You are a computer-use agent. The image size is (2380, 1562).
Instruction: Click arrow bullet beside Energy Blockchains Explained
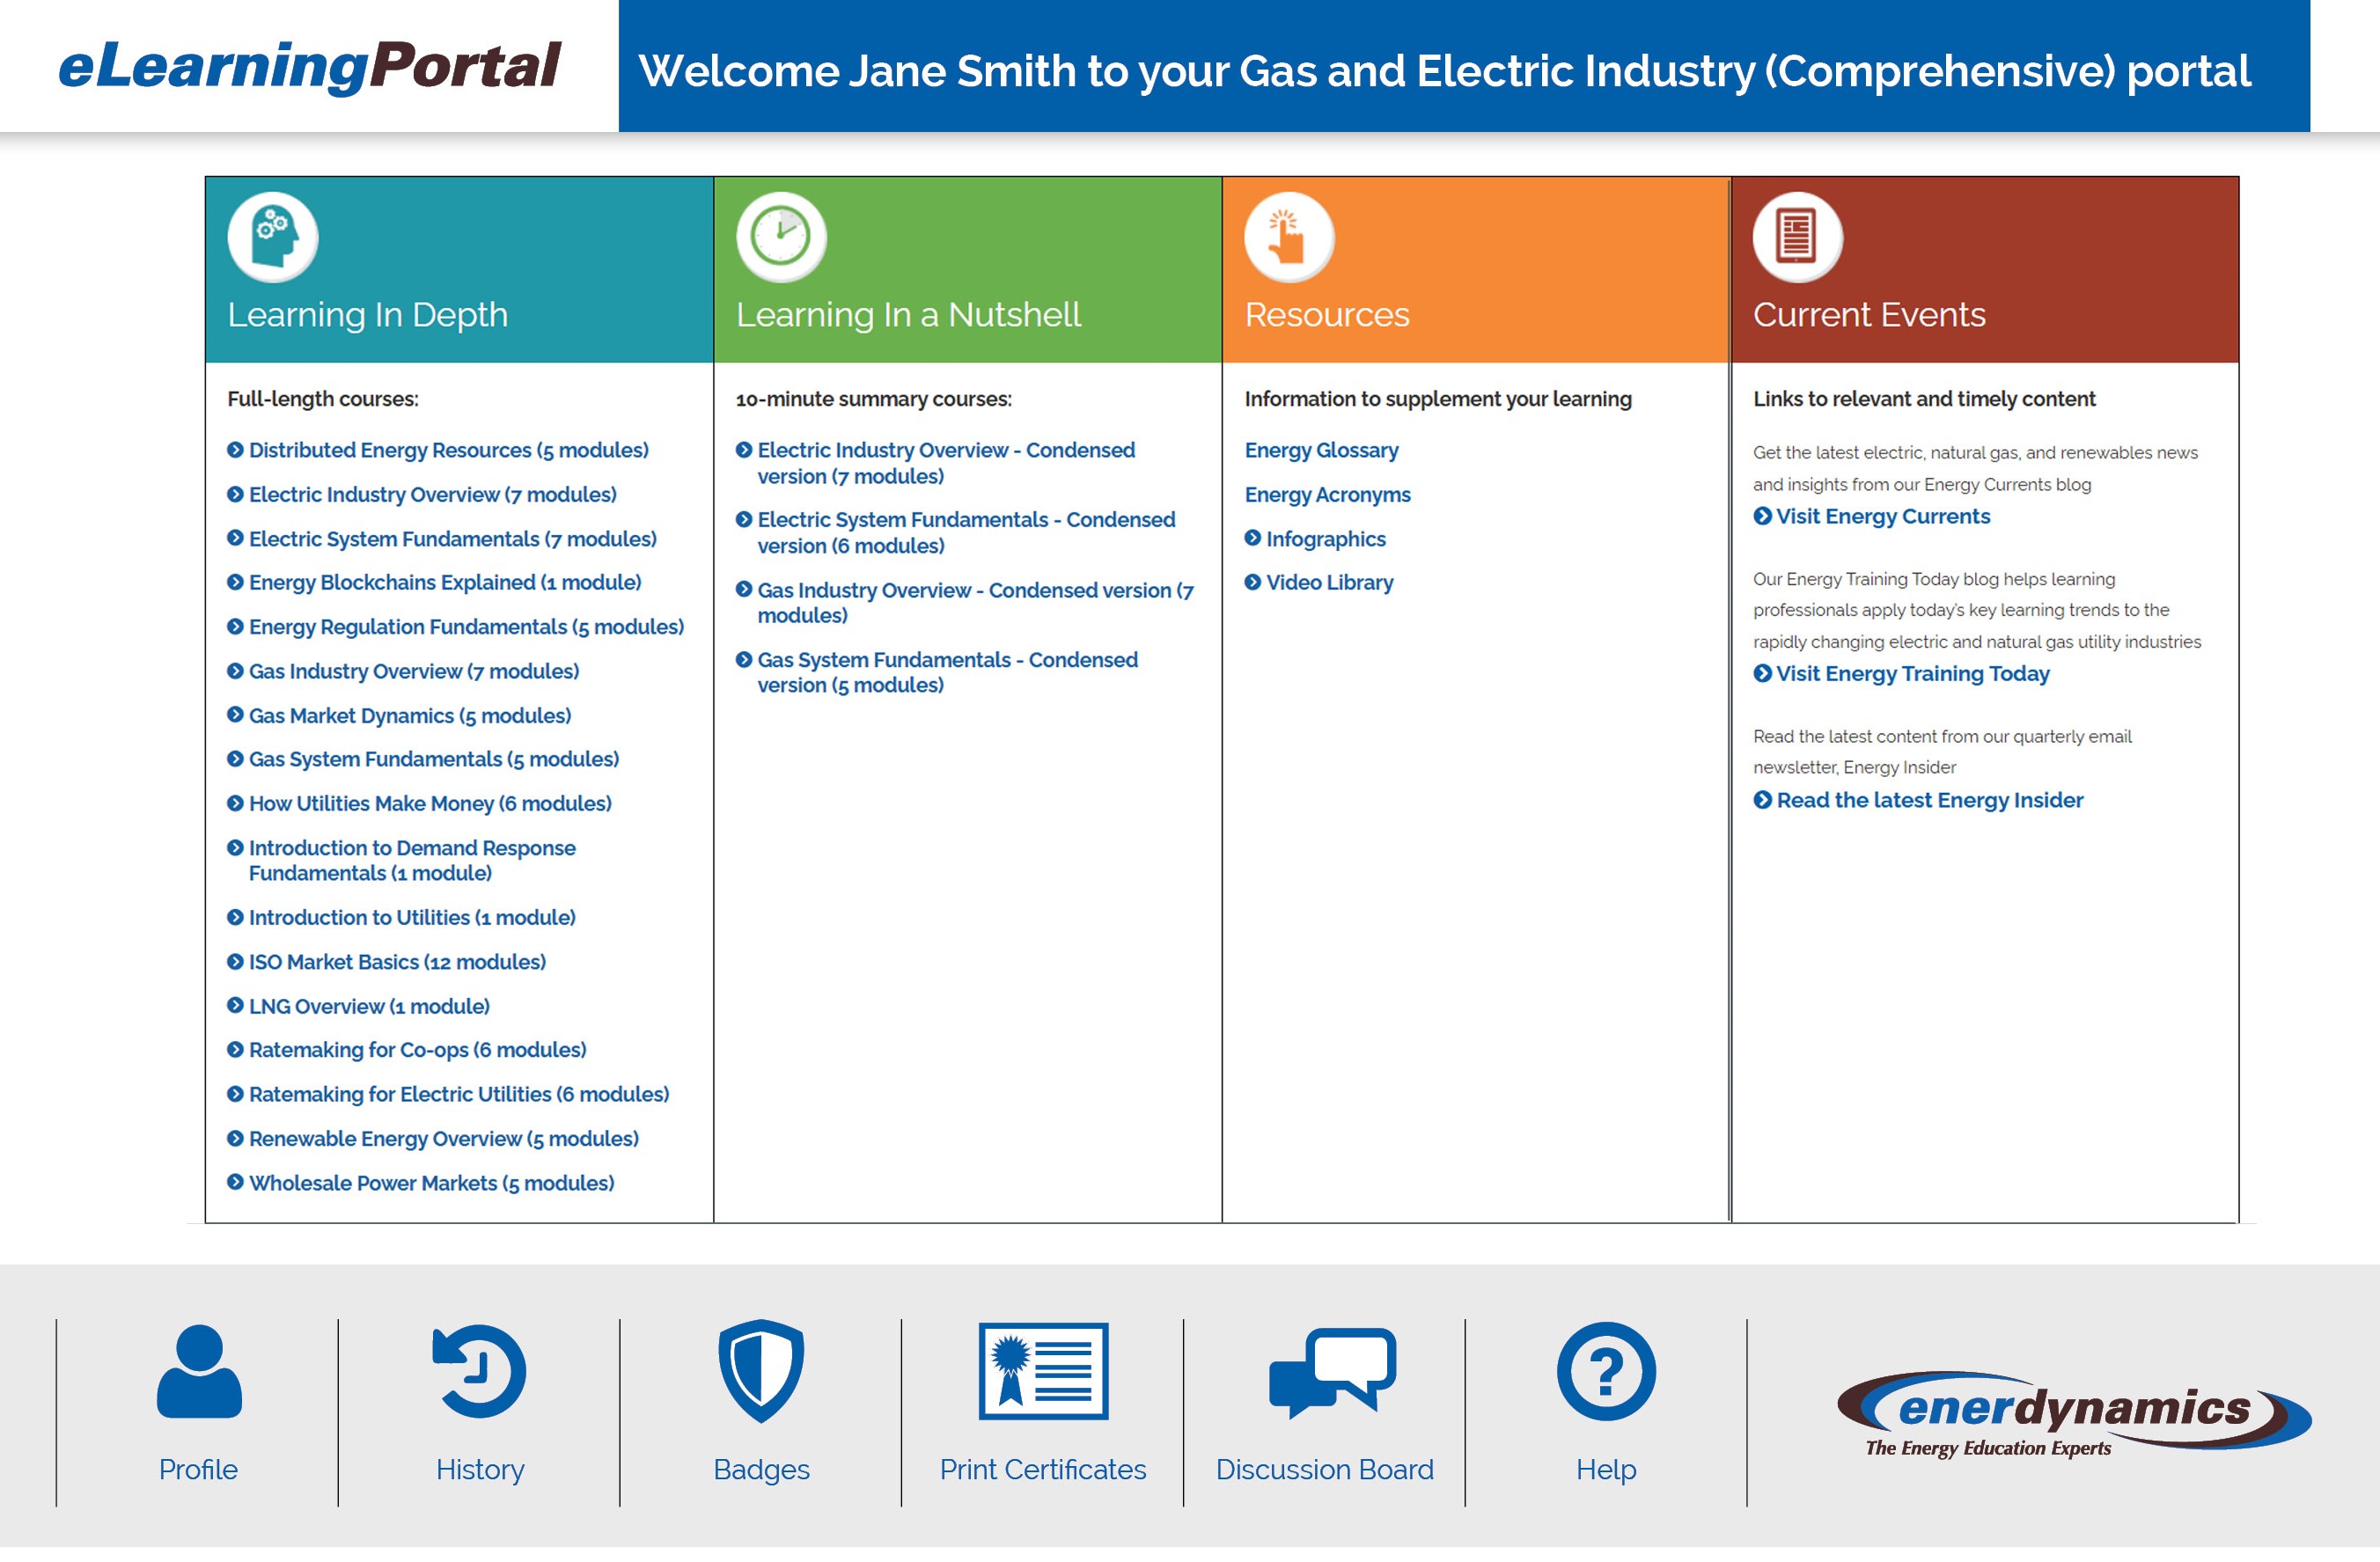[x=235, y=582]
